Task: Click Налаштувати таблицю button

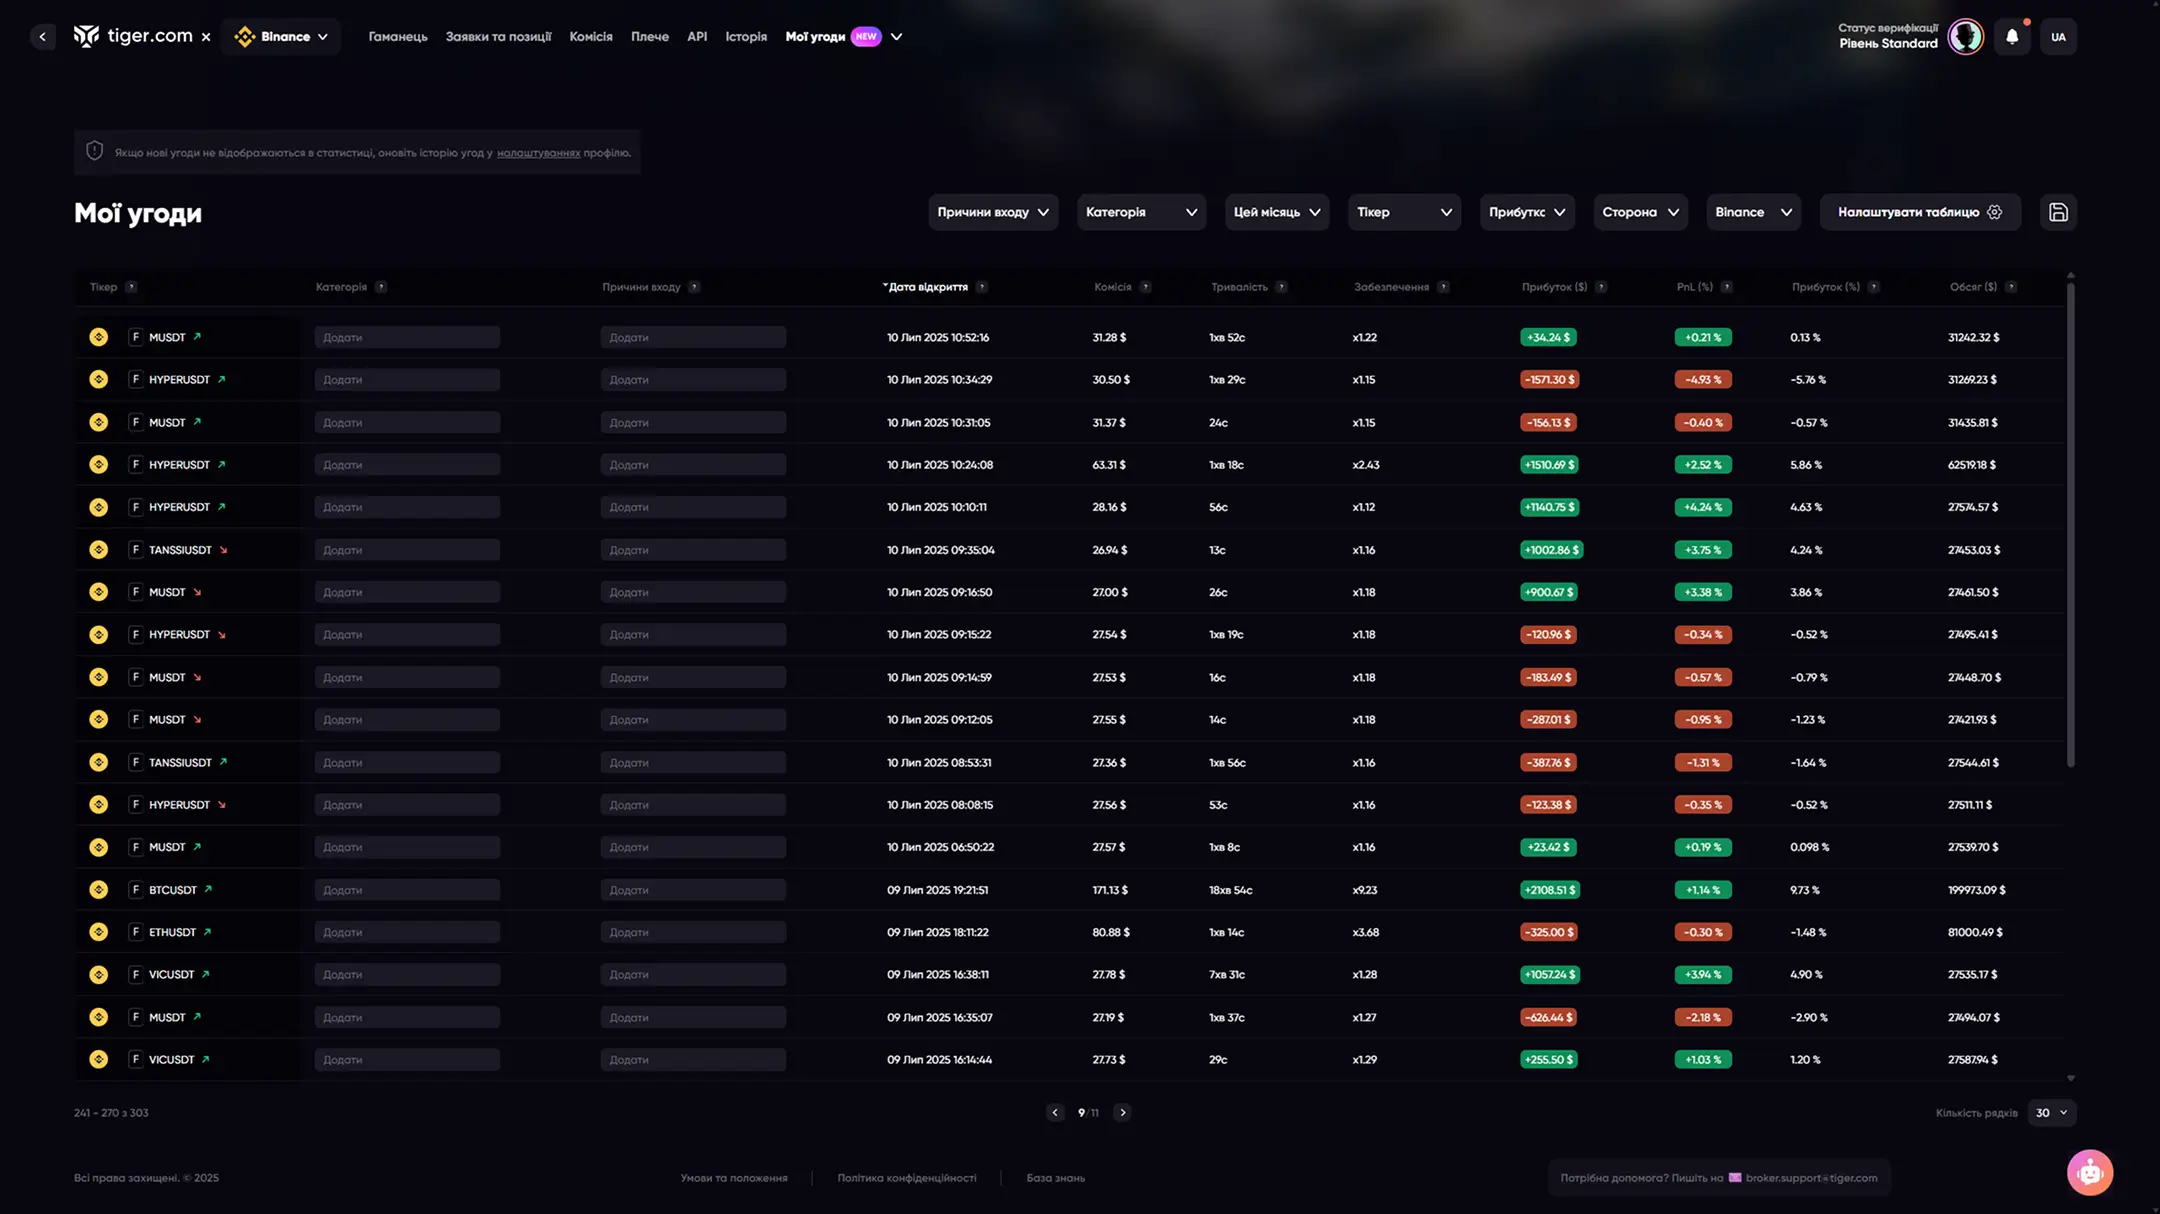Action: [x=1919, y=212]
